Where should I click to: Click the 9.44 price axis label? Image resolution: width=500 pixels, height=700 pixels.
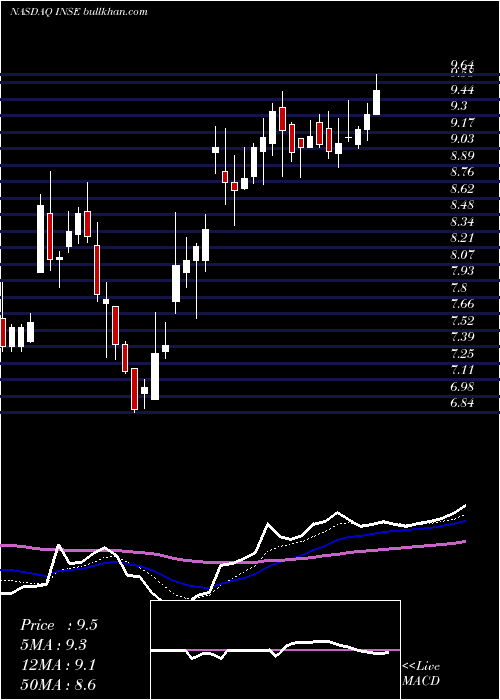(462, 90)
